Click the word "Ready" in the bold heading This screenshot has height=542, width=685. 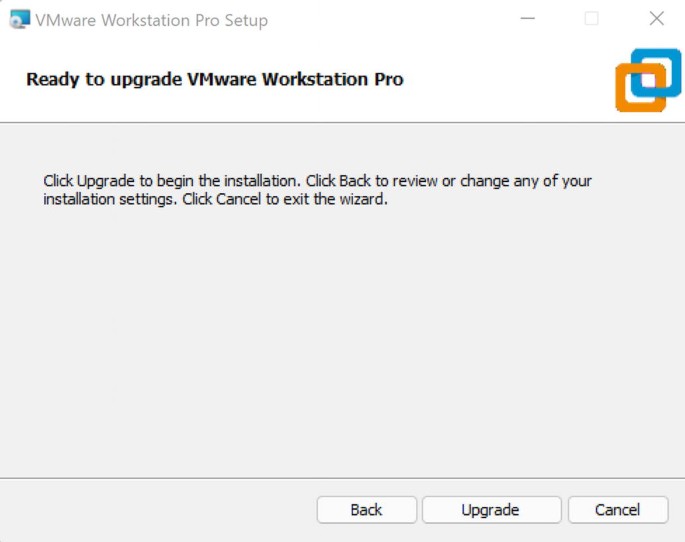(52, 79)
